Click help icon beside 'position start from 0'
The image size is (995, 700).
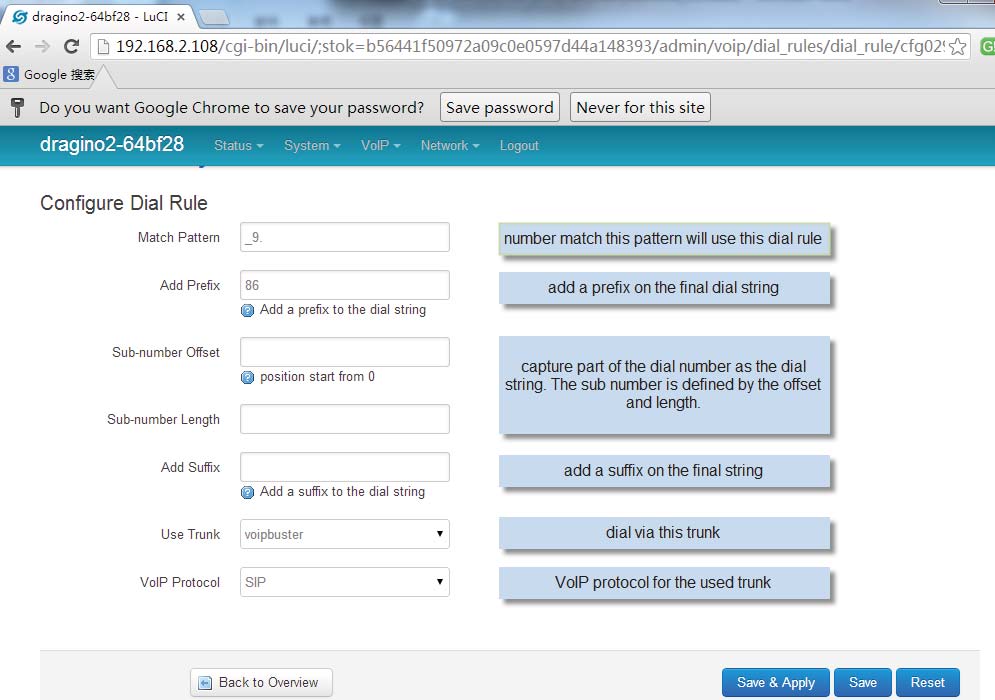247,378
